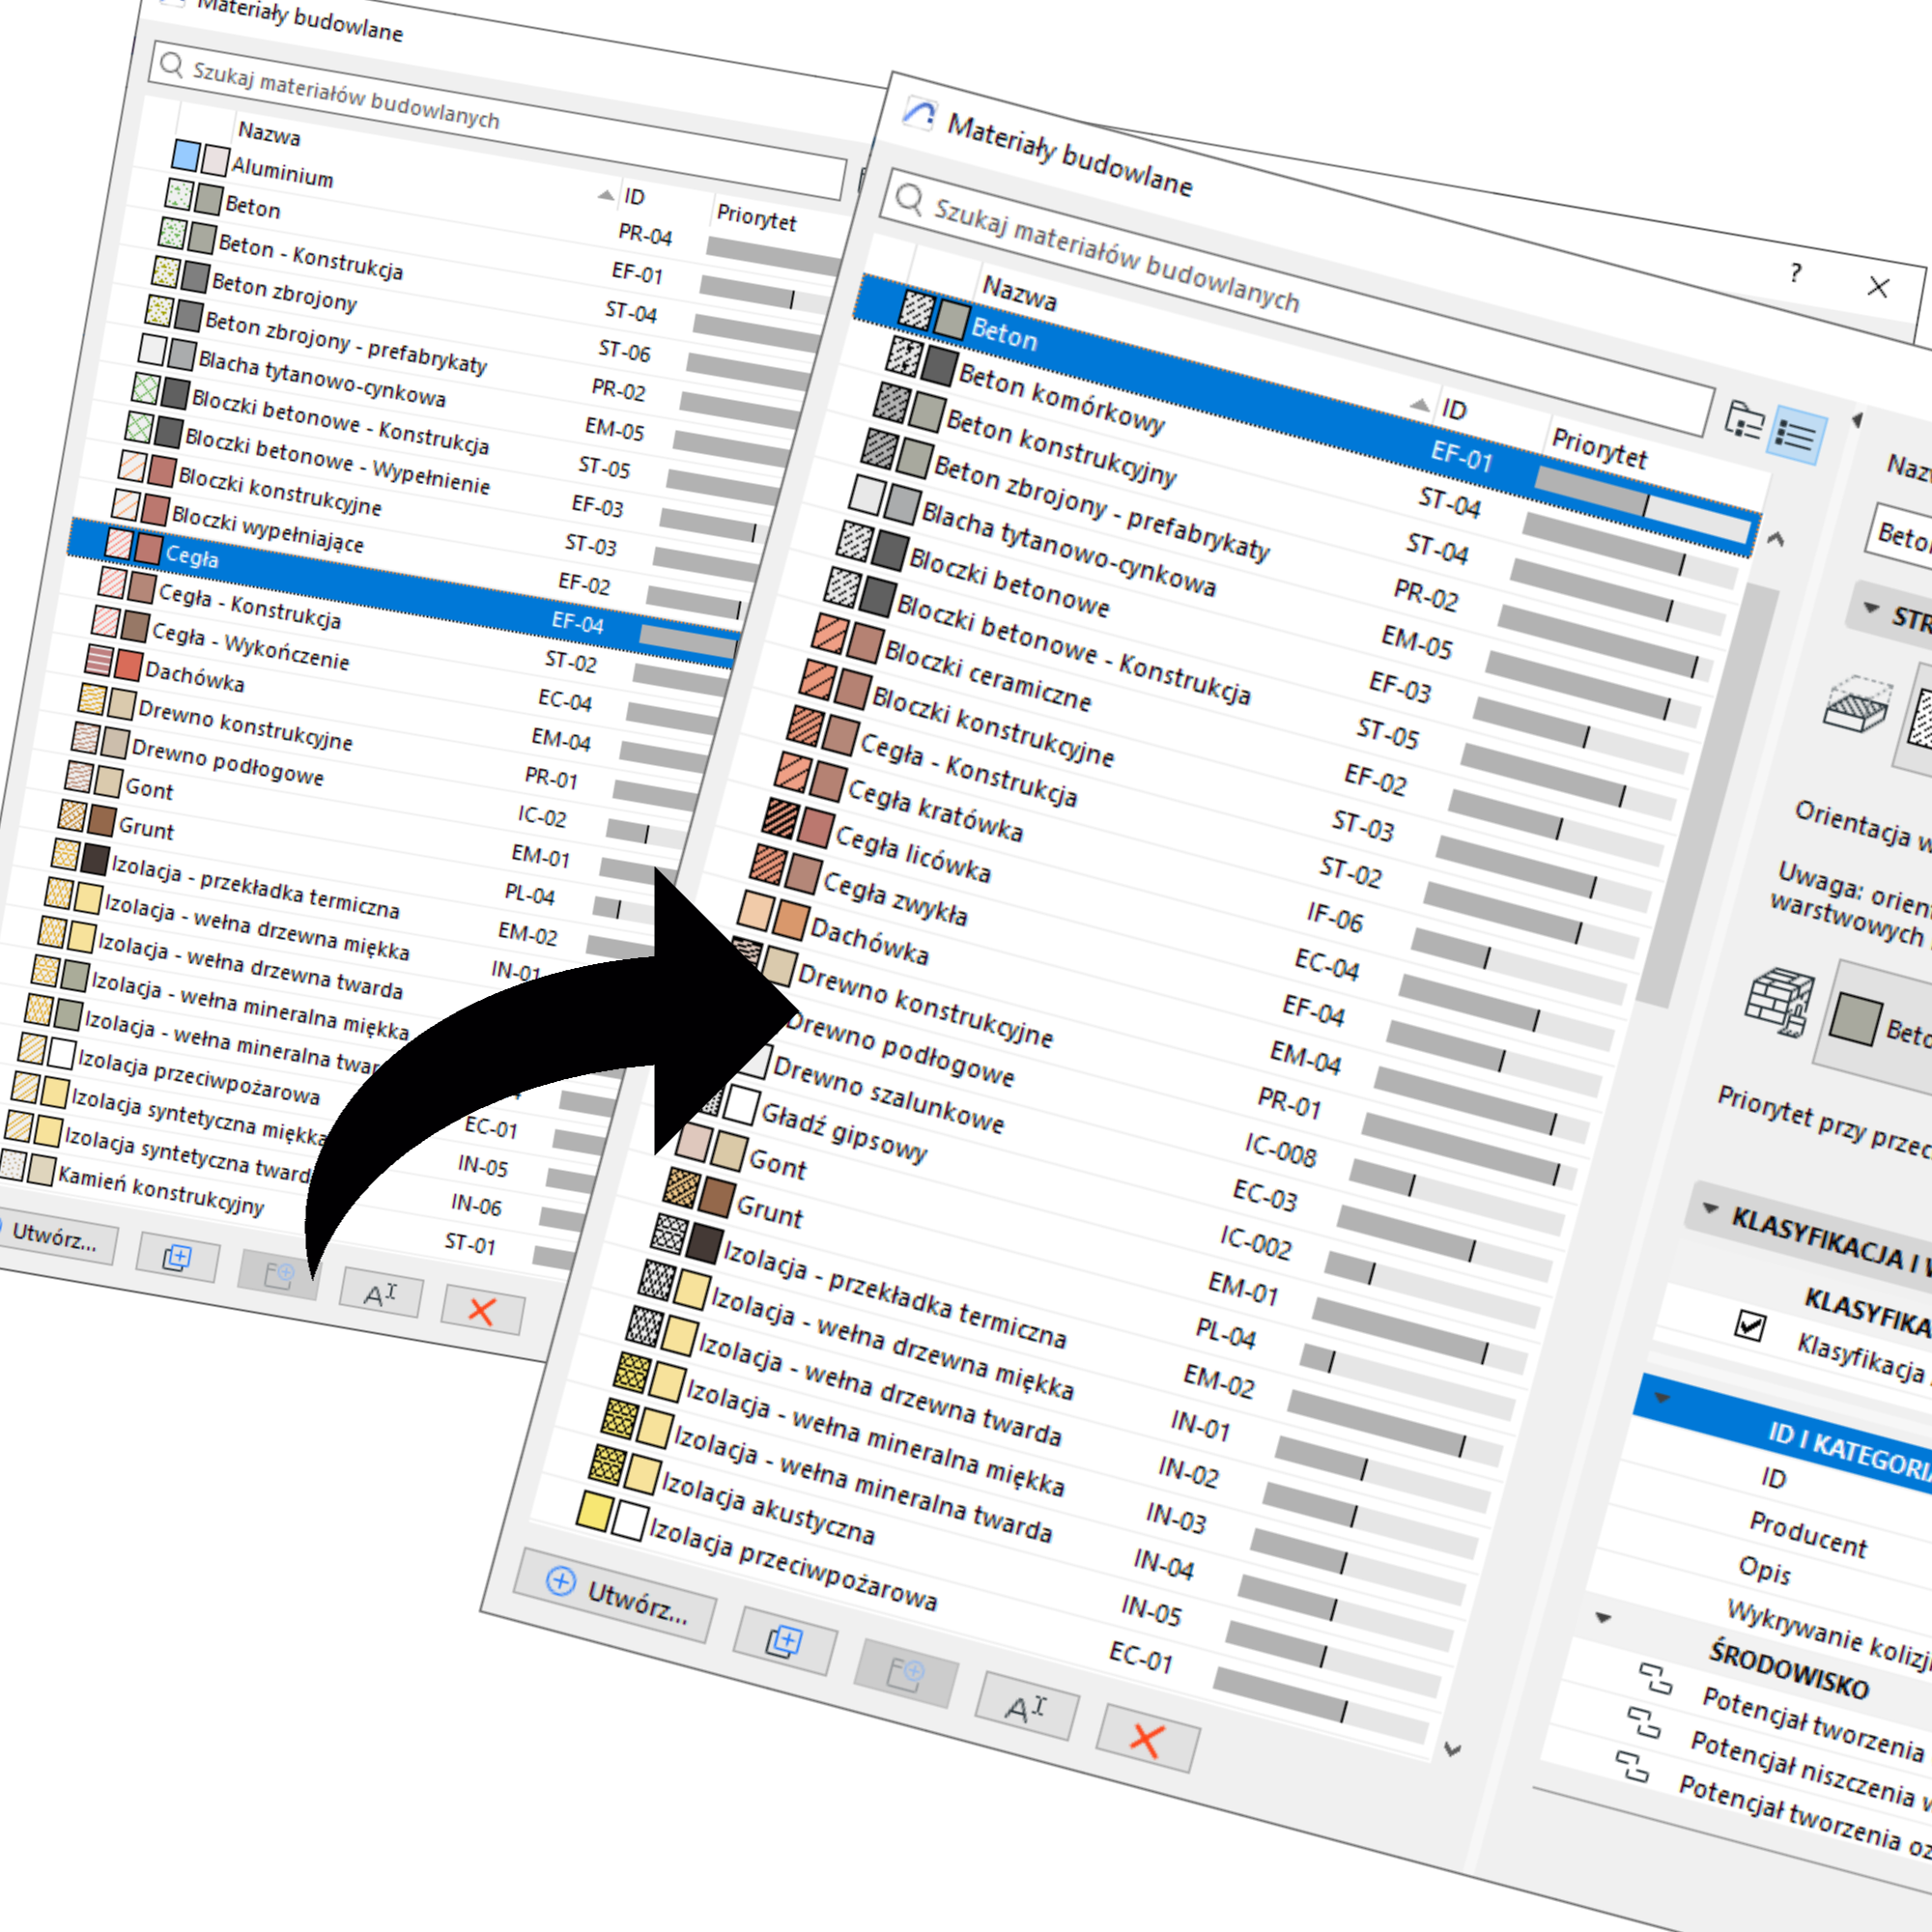
Task: Click the Archicad icon in front dialog title
Action: (x=918, y=114)
